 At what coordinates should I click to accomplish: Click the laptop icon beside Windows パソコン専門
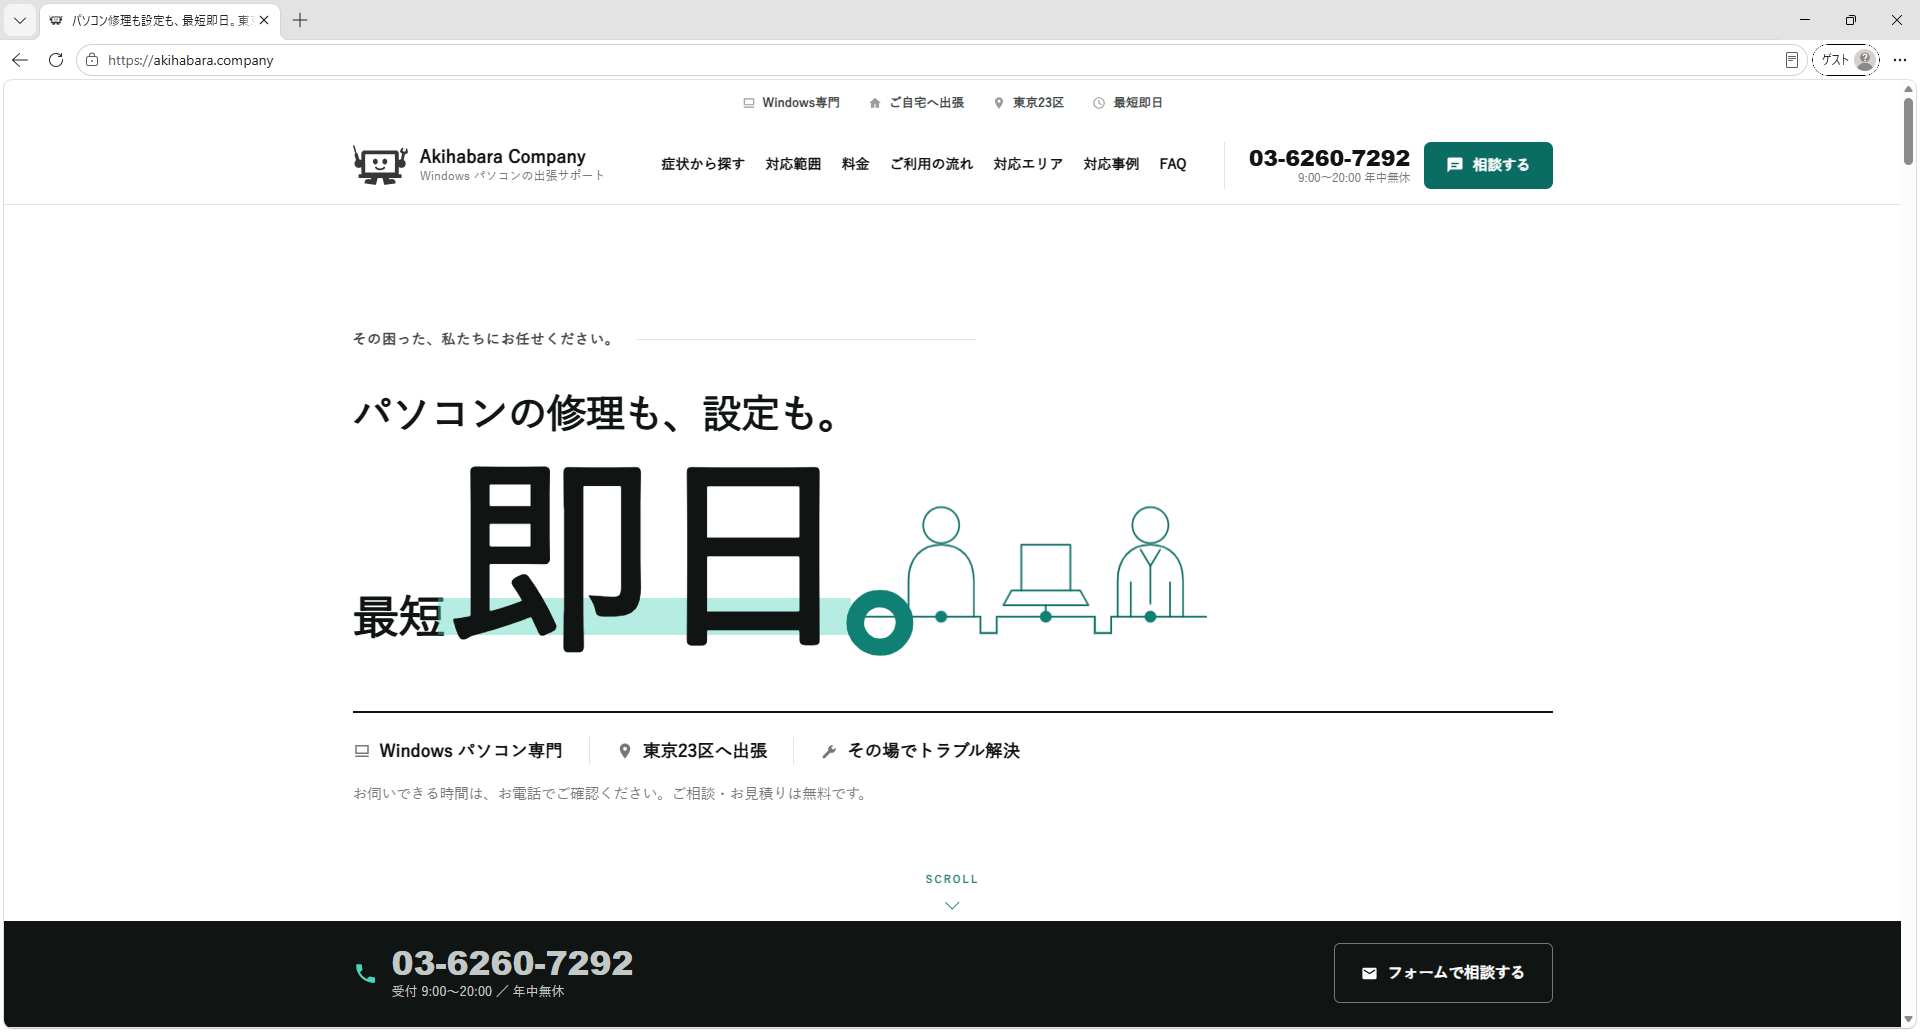pyautogui.click(x=362, y=751)
